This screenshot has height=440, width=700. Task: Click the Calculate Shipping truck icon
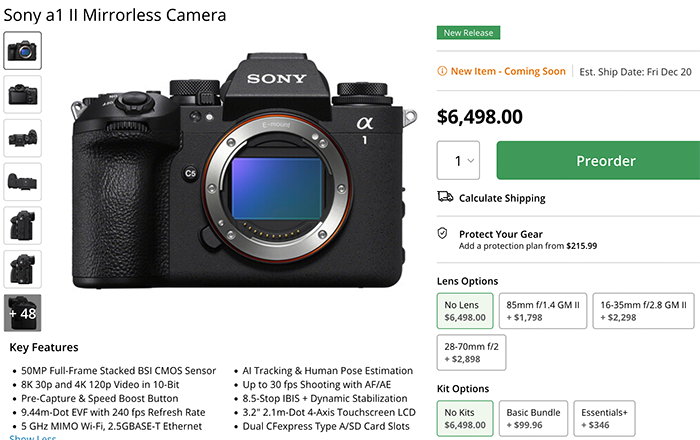[x=445, y=198]
